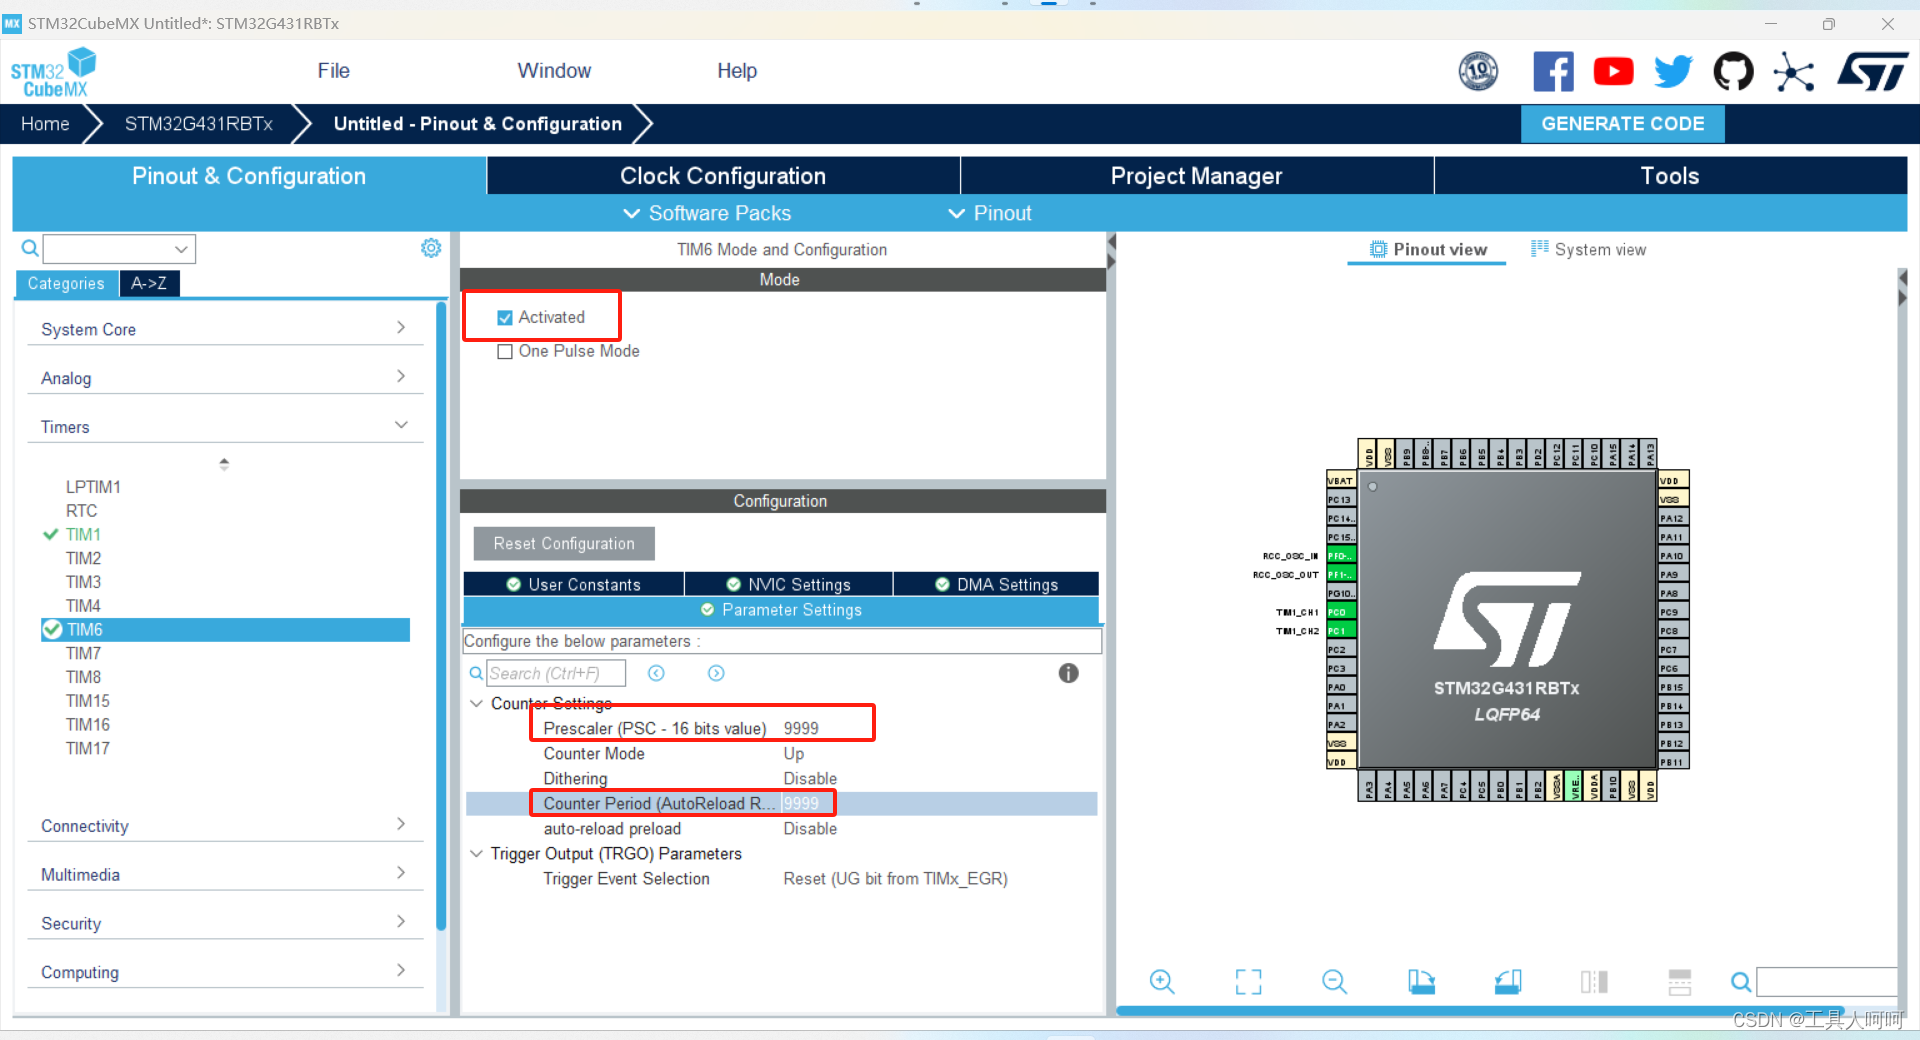The image size is (1920, 1040).
Task: Open NVIC Settings tab
Action: point(788,584)
